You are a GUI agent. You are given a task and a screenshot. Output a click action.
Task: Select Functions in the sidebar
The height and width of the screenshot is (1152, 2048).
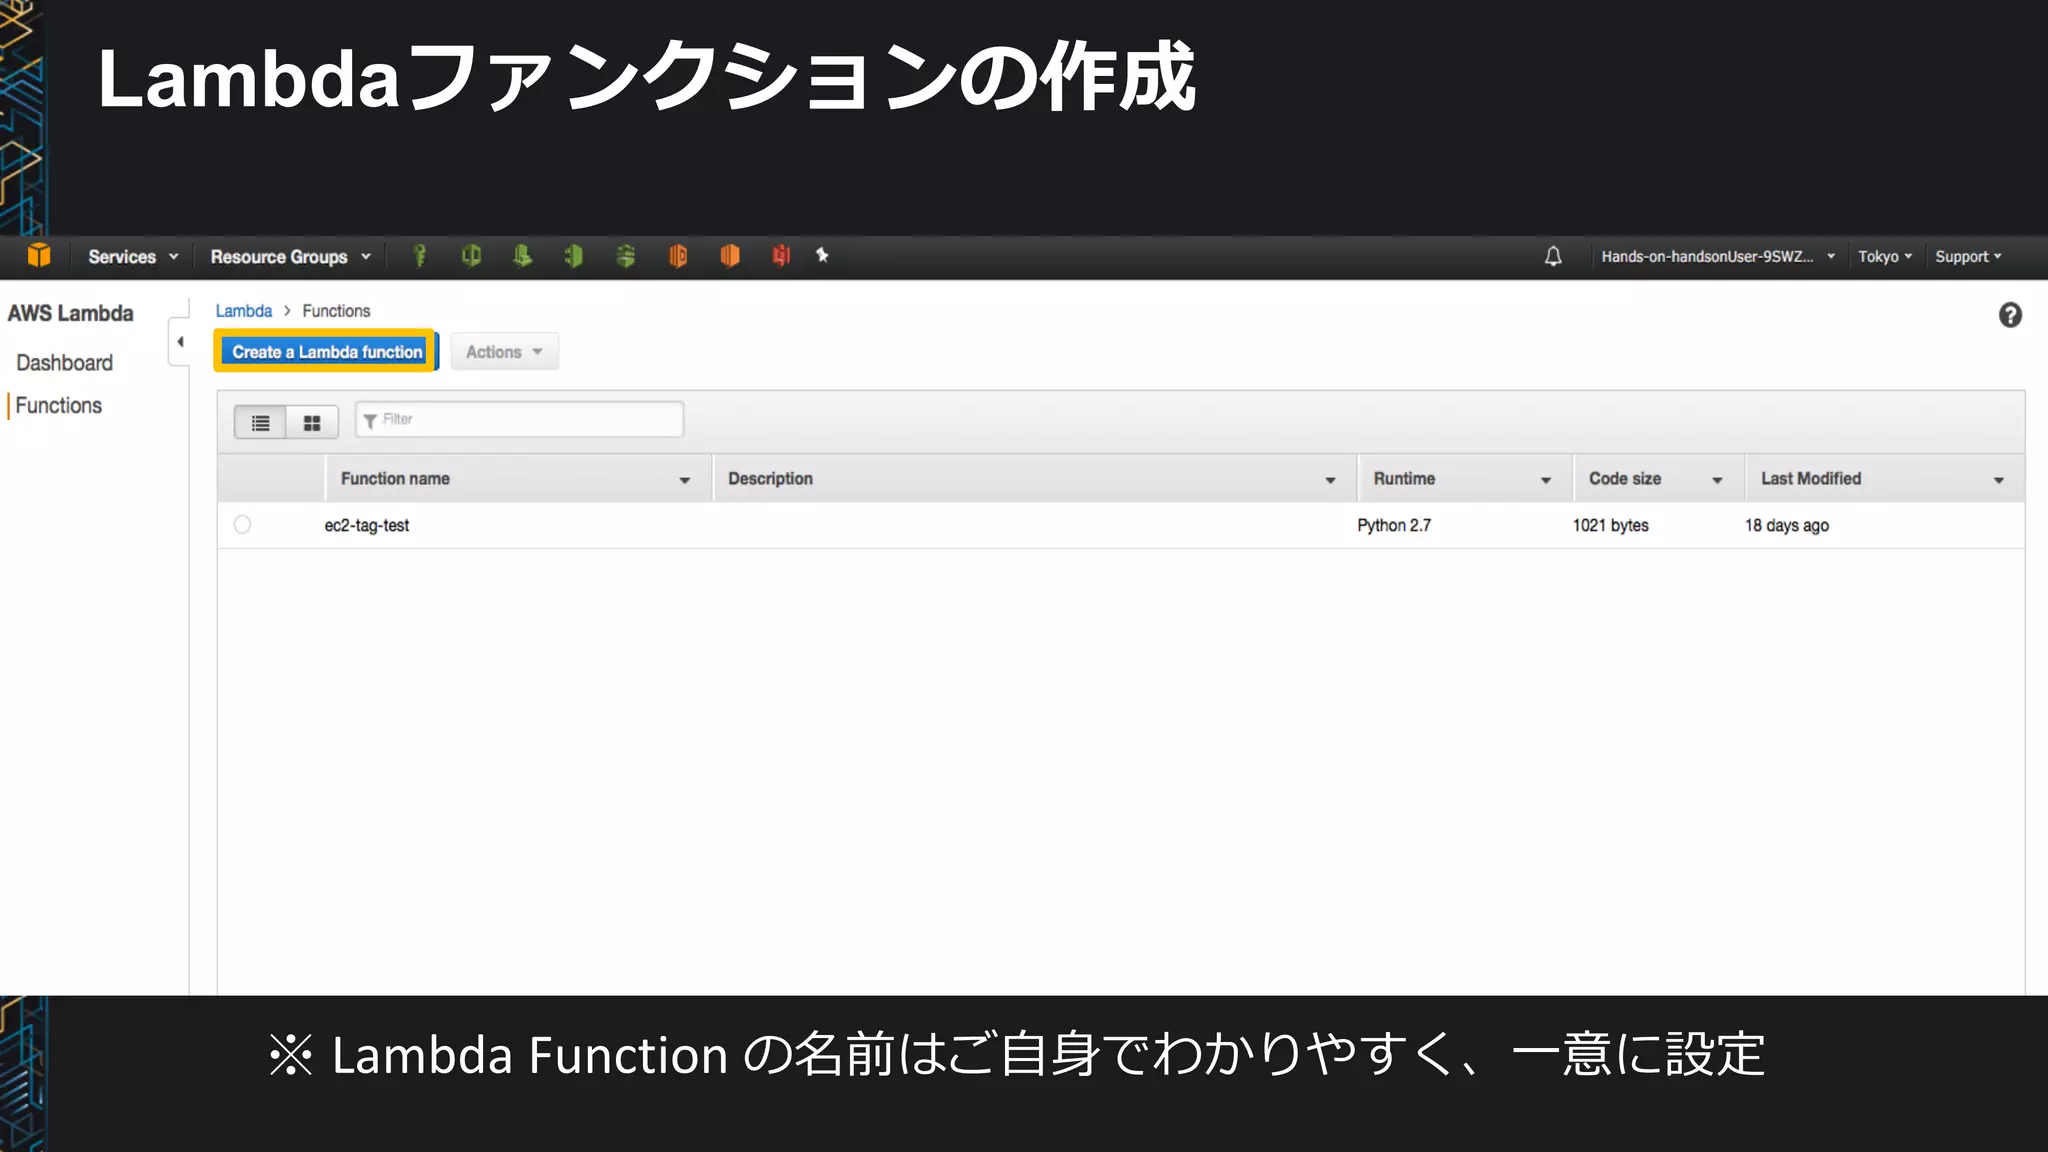click(x=59, y=405)
